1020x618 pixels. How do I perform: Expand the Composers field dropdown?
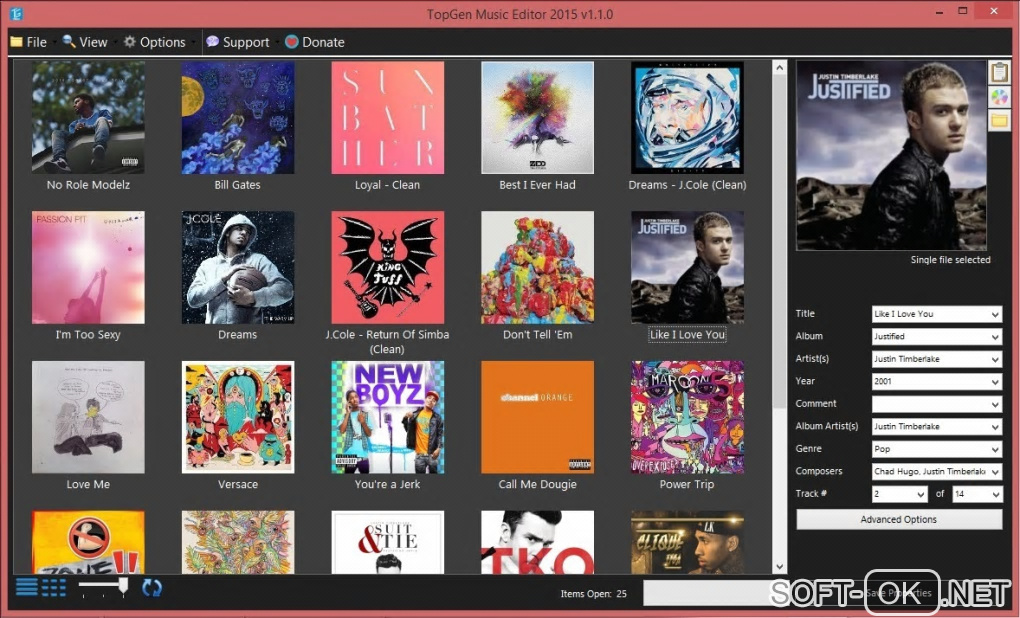[x=995, y=472]
